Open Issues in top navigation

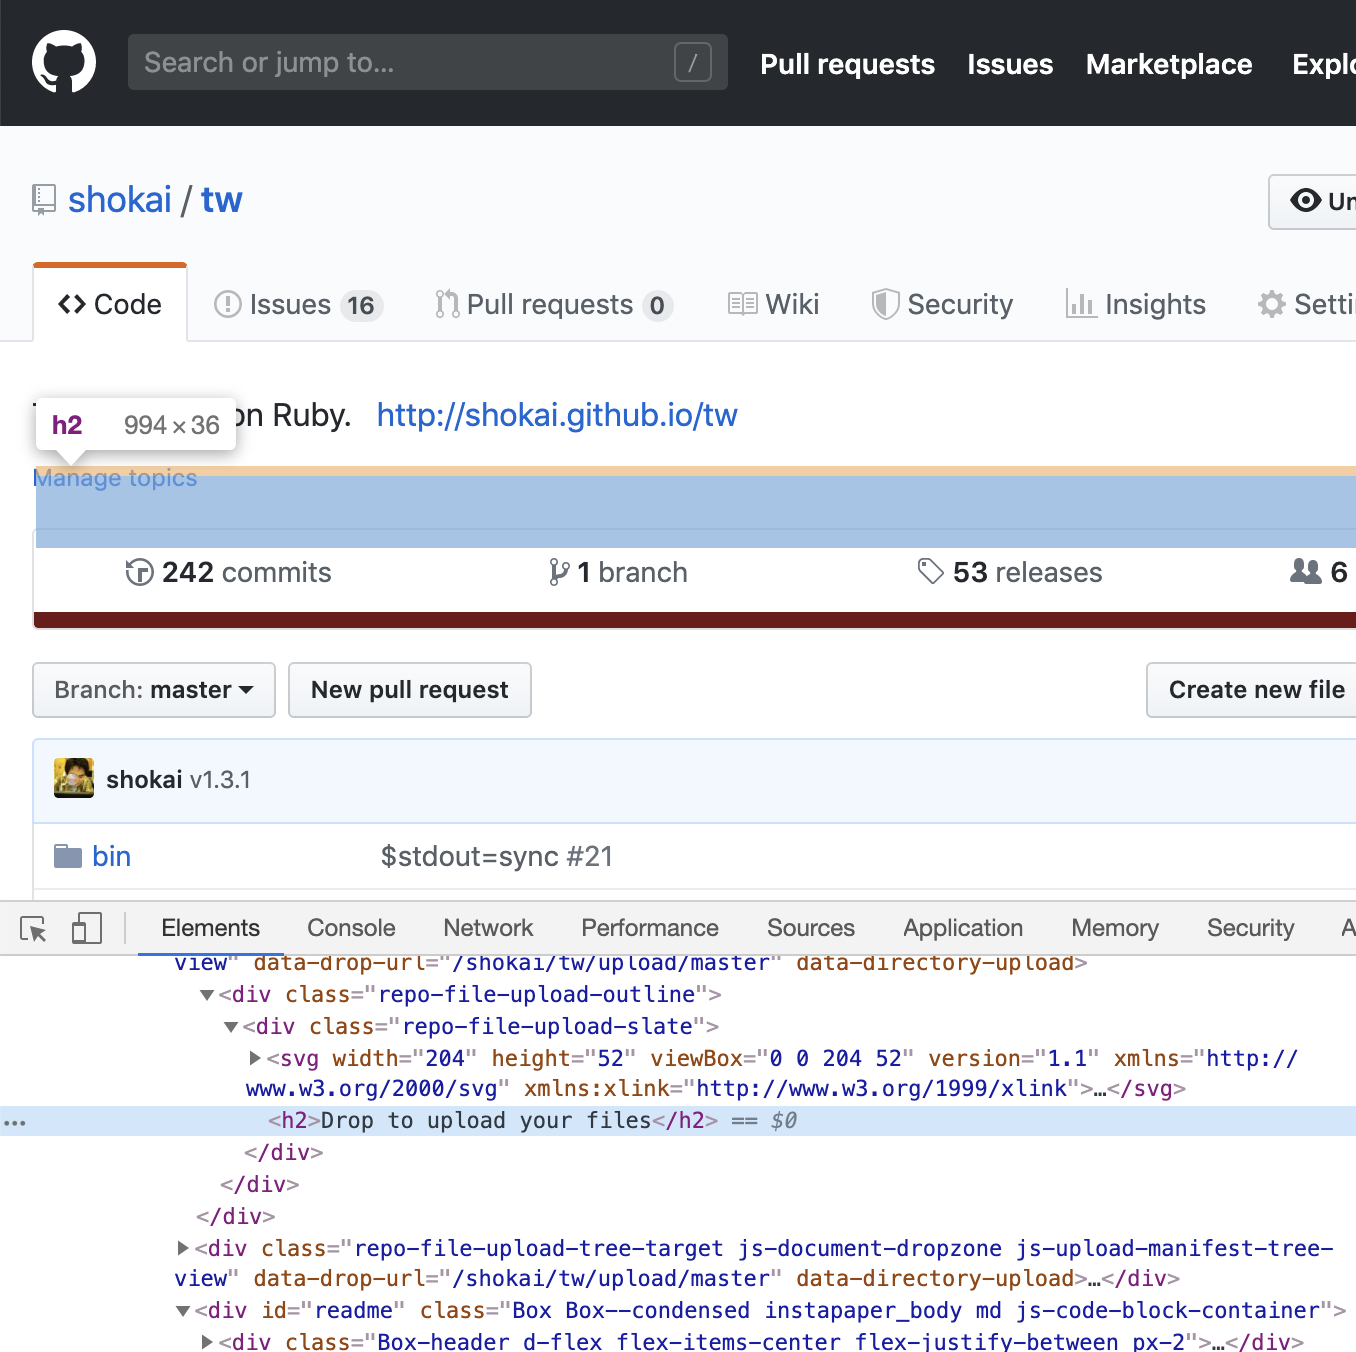tap(1010, 65)
